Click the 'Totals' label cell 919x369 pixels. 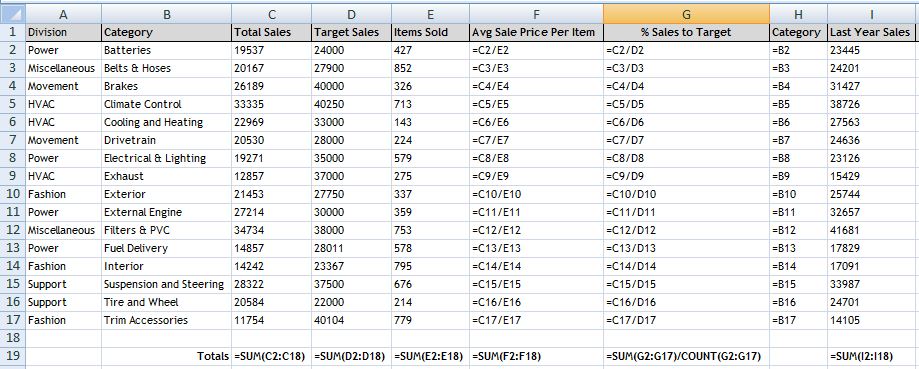point(166,356)
